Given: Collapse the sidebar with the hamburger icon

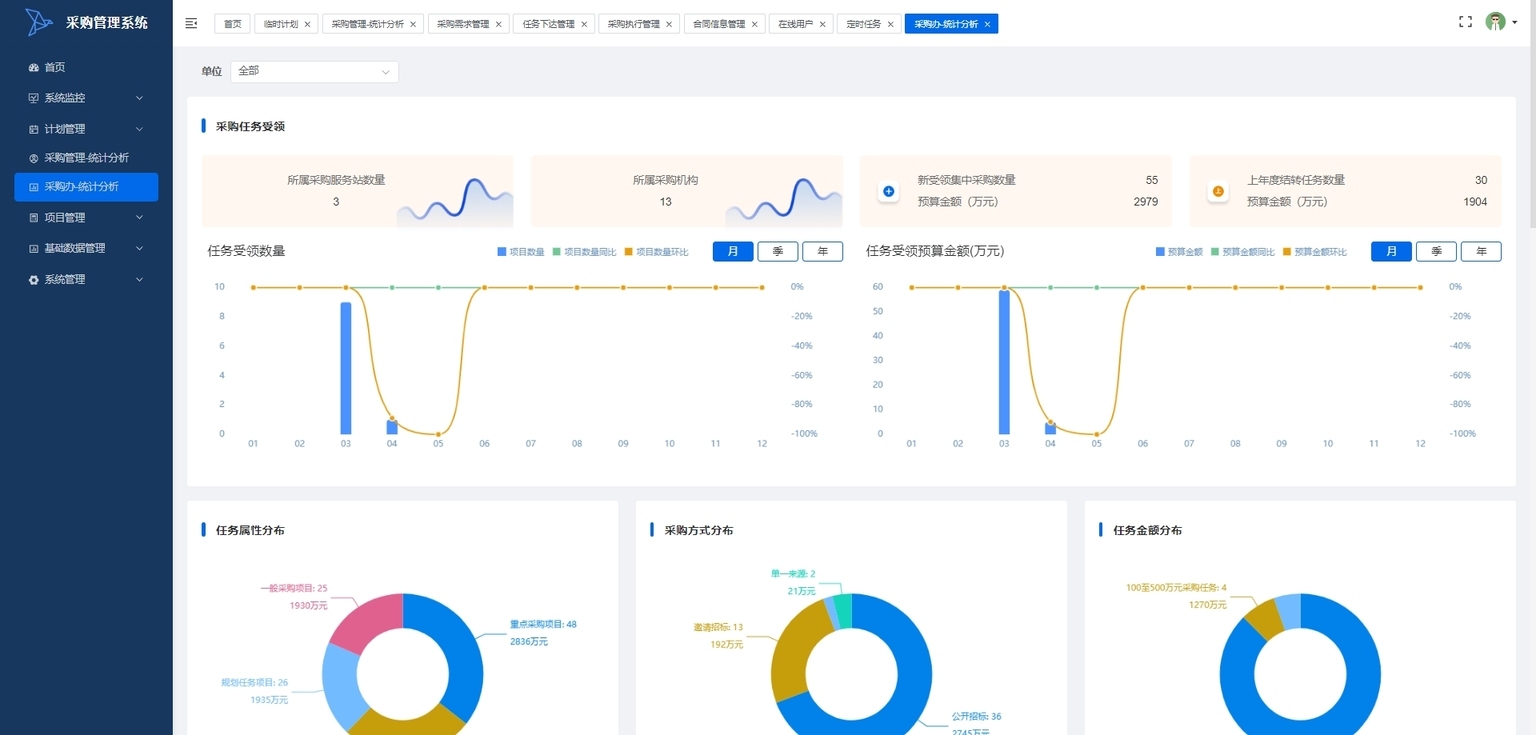Looking at the screenshot, I should (192, 23).
